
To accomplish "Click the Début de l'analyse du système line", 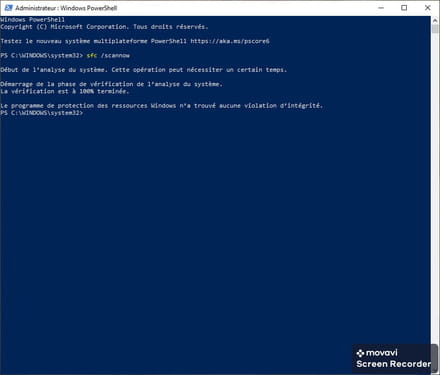I will coord(144,70).
